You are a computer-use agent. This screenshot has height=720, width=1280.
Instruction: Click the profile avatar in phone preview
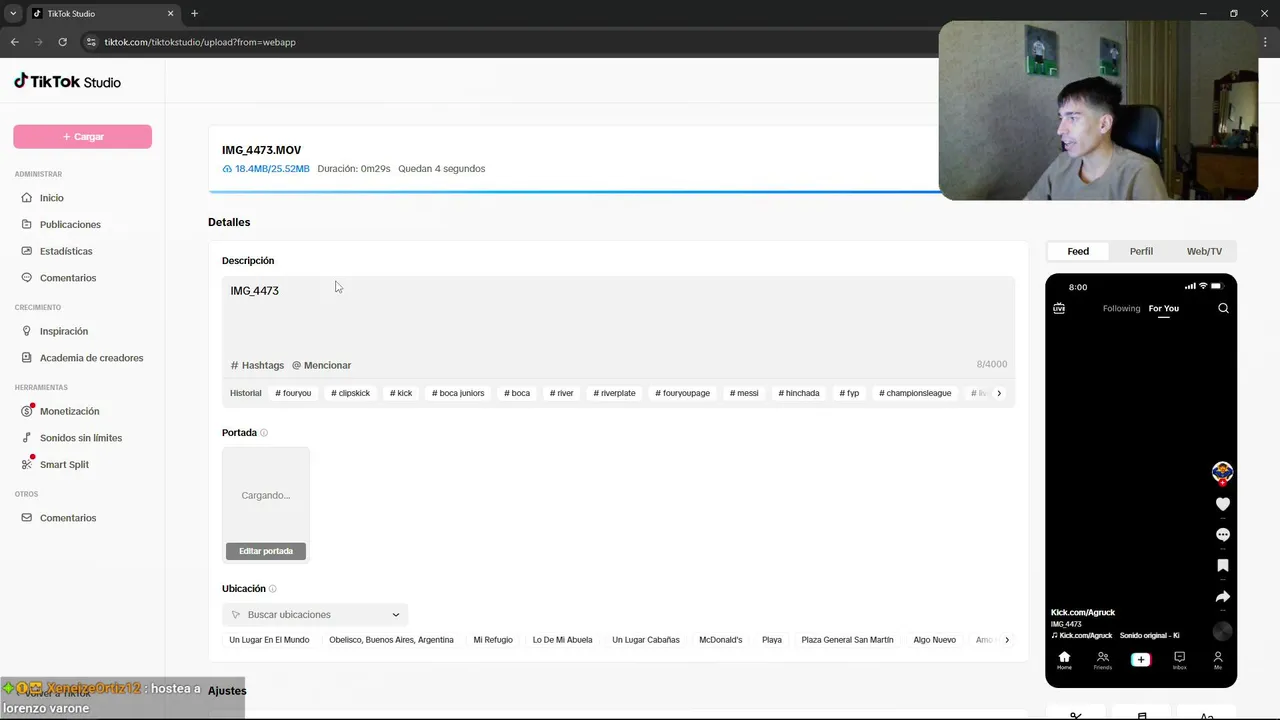[1222, 472]
